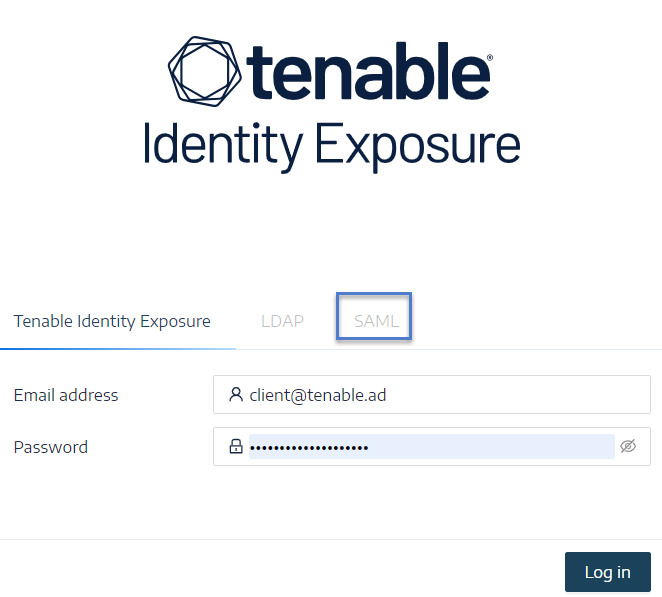Screen dimensions: 662x597
Task: Click the Email address label
Action: point(66,395)
